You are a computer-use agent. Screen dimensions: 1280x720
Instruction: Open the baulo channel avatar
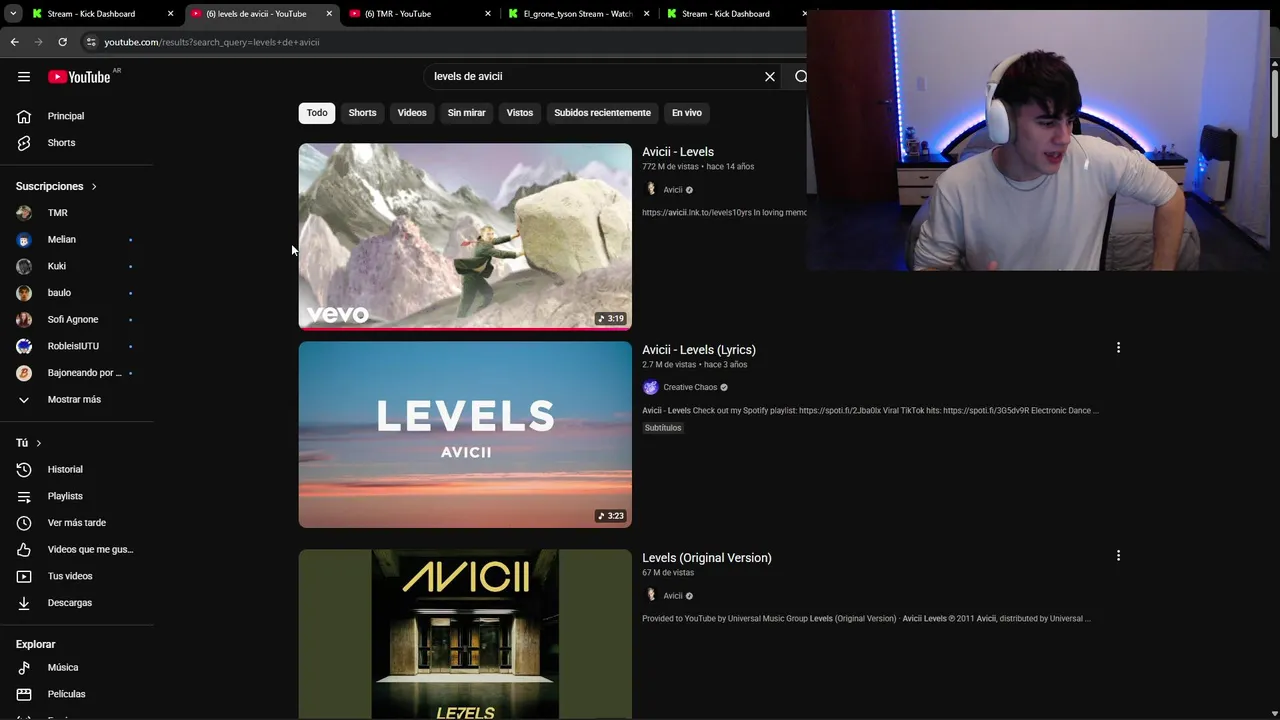click(x=24, y=293)
